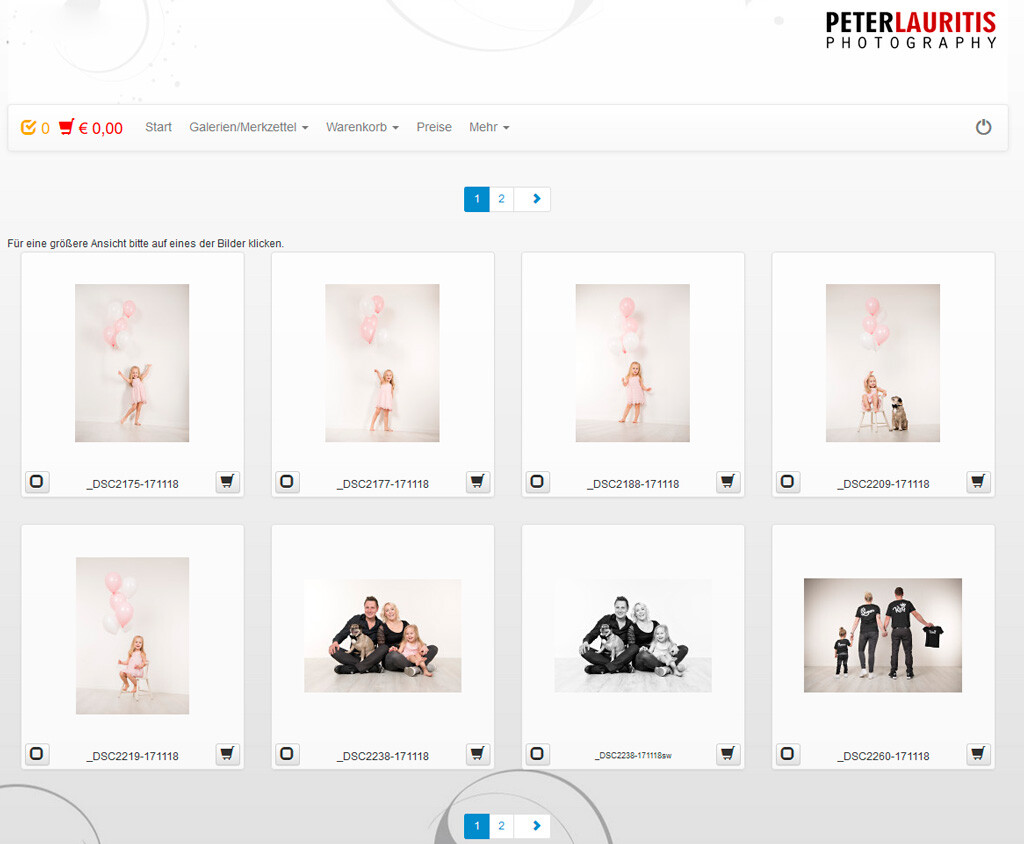Click the filename text _DSC2175-171118
Image resolution: width=1024 pixels, height=844 pixels.
point(133,484)
